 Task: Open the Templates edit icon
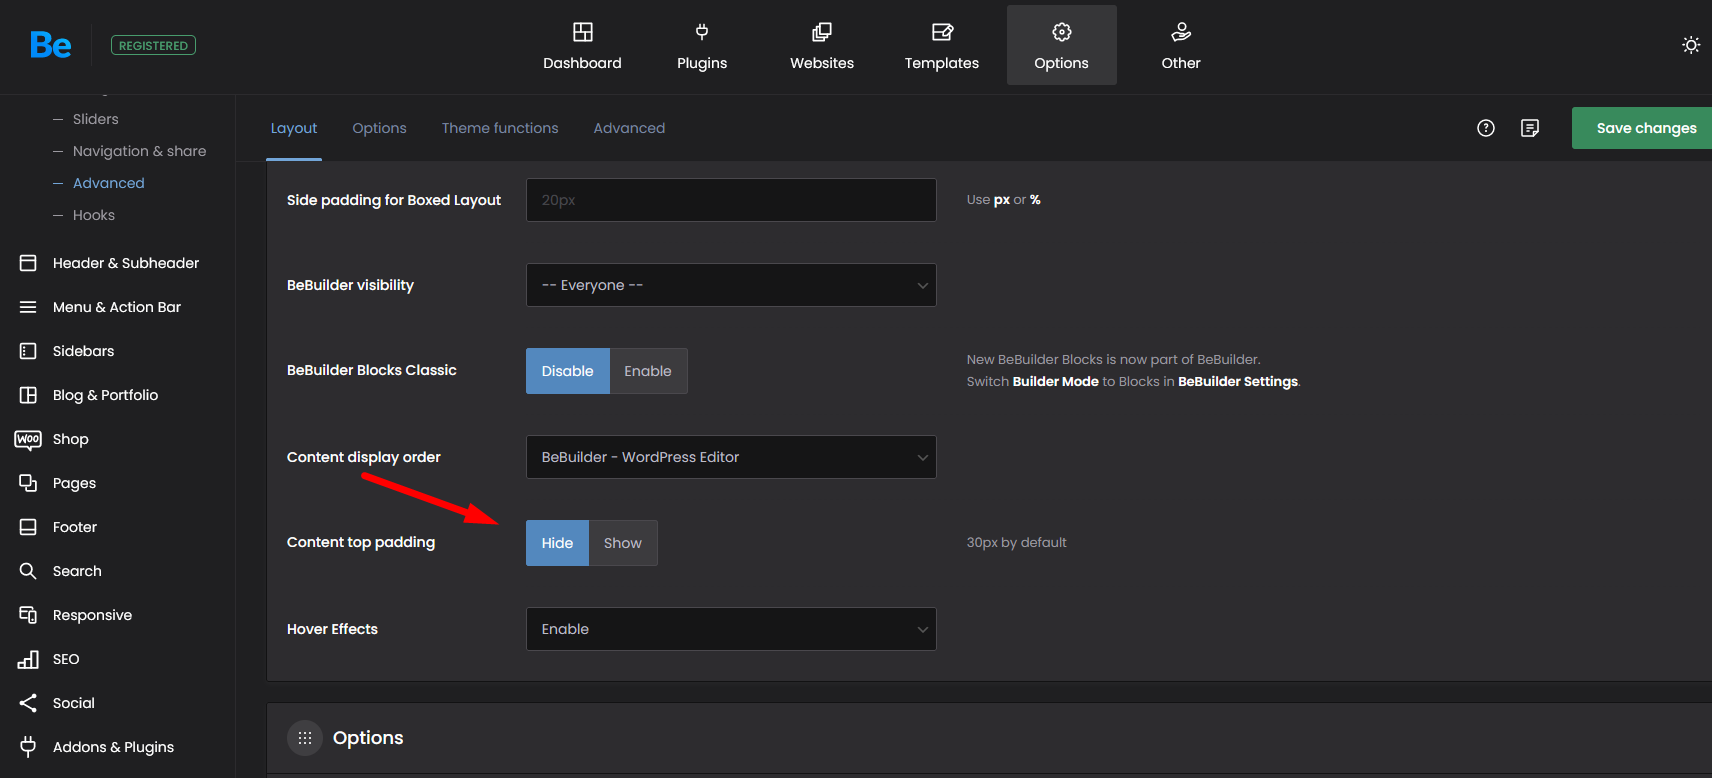pos(942,32)
